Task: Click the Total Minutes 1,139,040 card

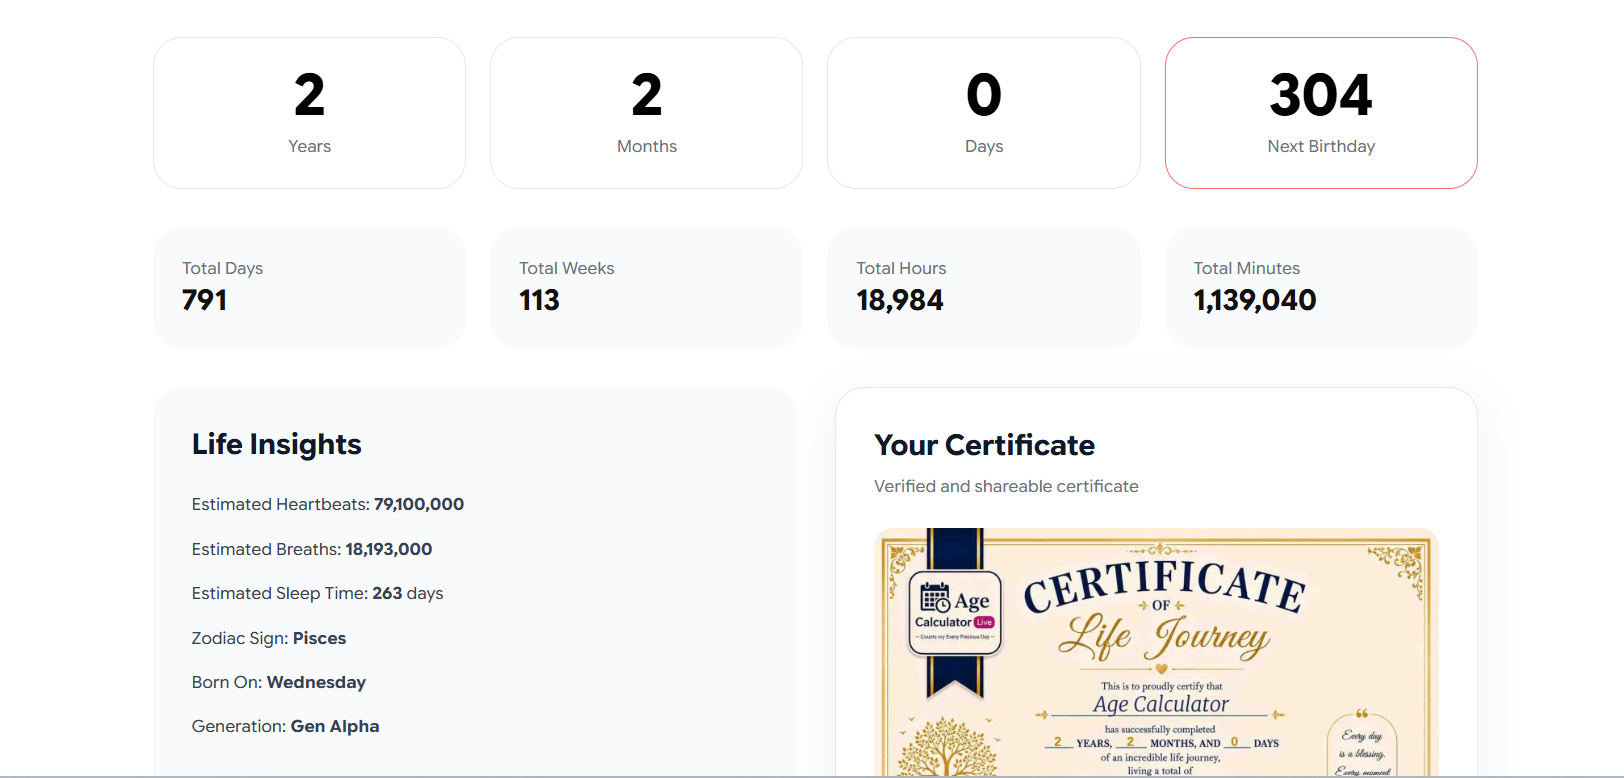Action: pyautogui.click(x=1321, y=287)
